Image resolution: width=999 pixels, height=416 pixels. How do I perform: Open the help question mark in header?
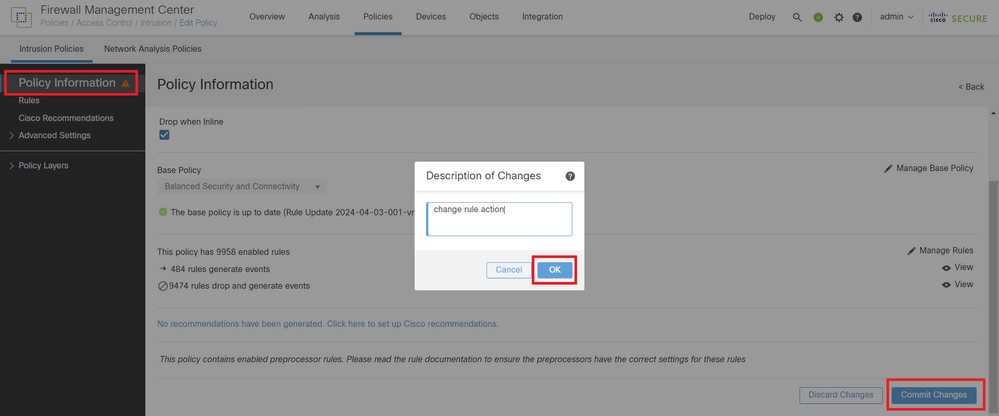[857, 17]
